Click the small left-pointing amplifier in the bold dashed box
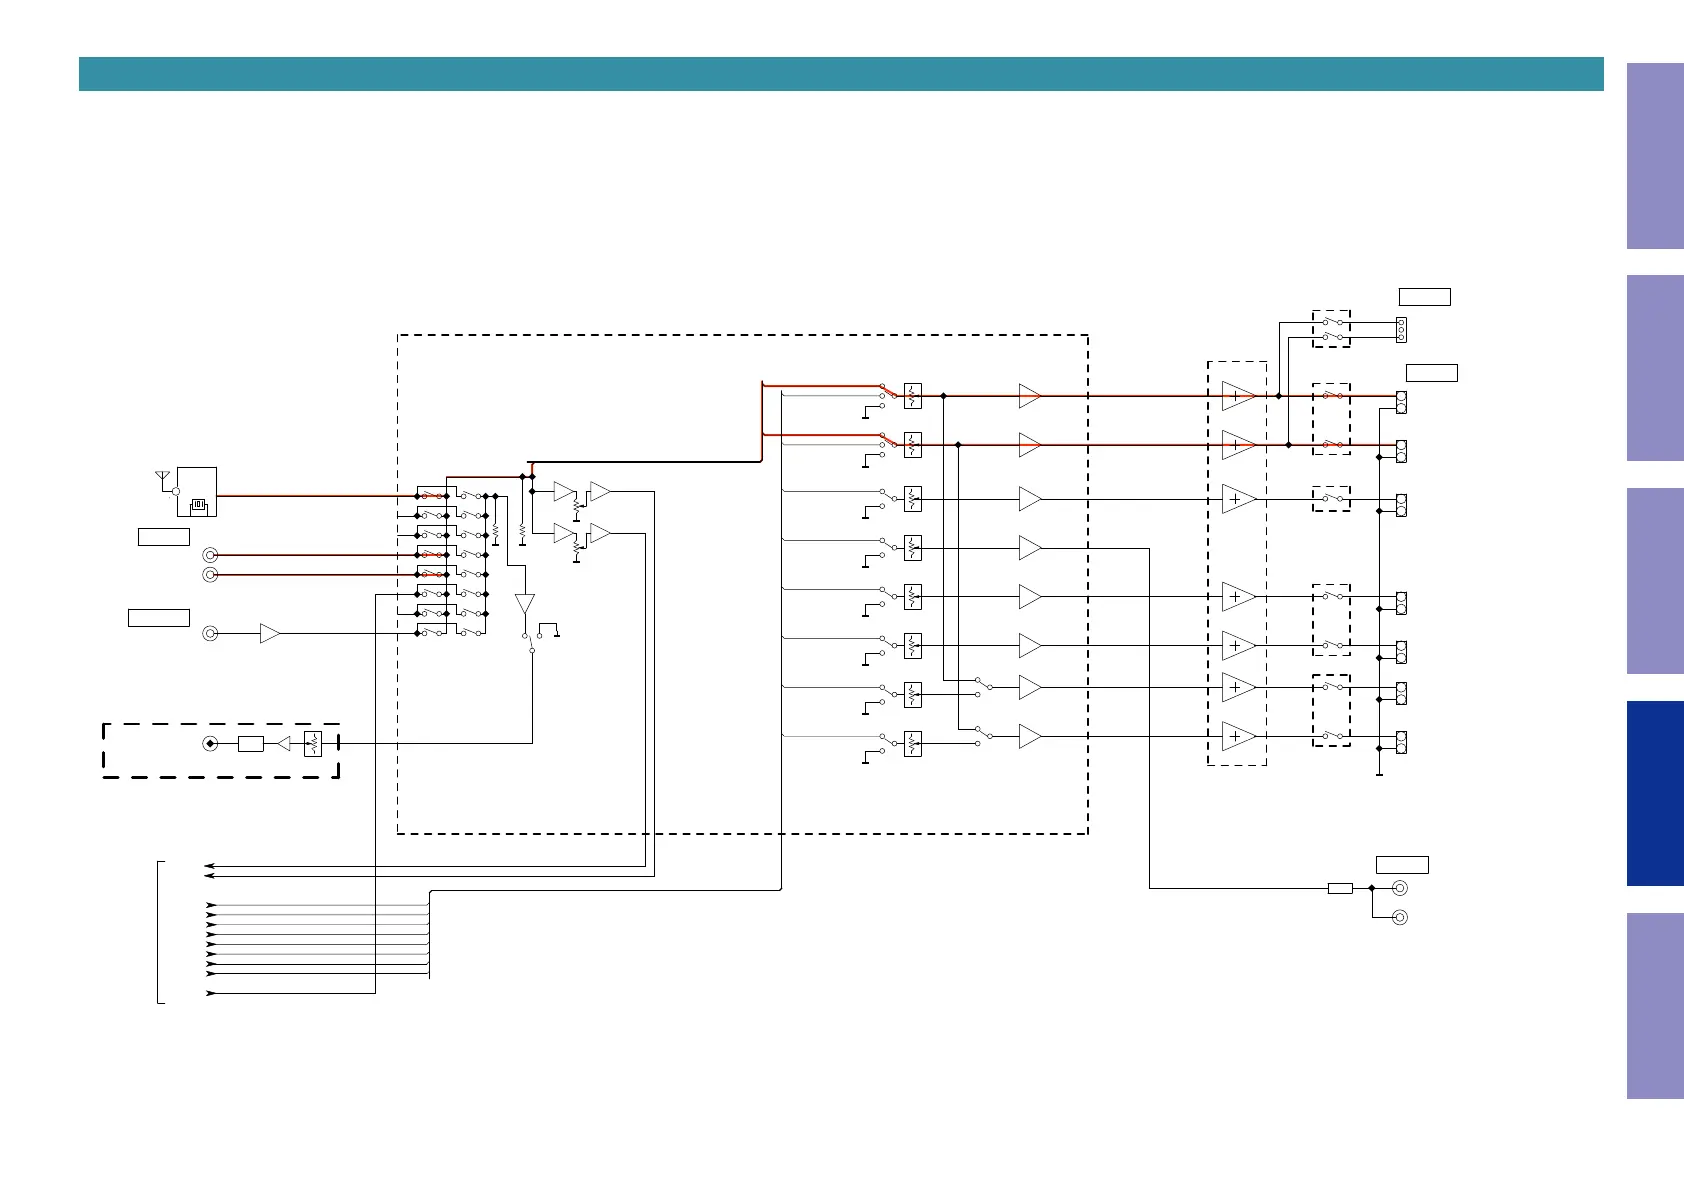 click(283, 743)
